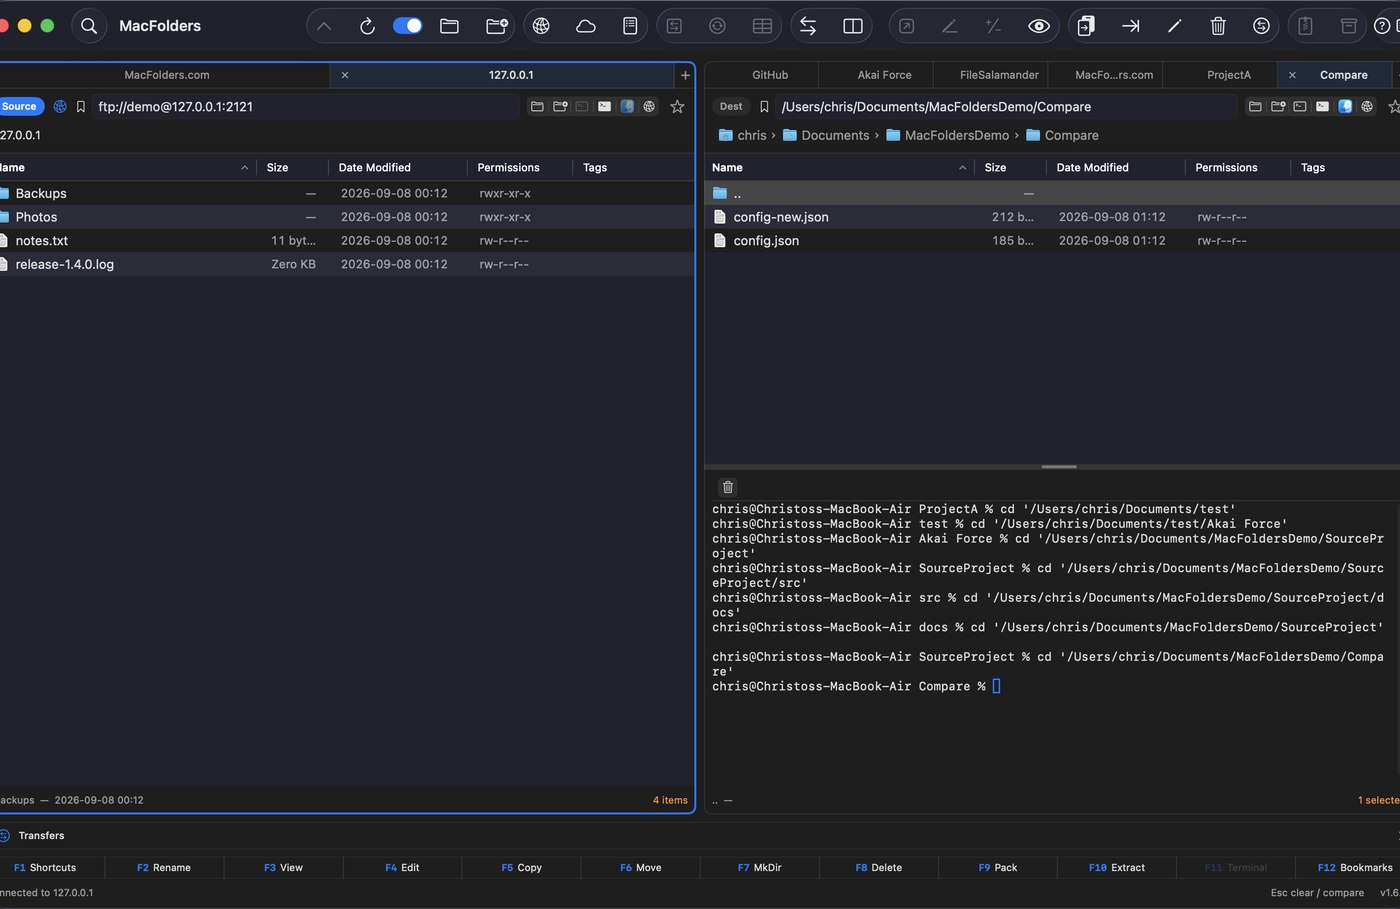Image resolution: width=1400 pixels, height=909 pixels.
Task: Click the bookmark icon beside ftp address
Action: click(81, 106)
